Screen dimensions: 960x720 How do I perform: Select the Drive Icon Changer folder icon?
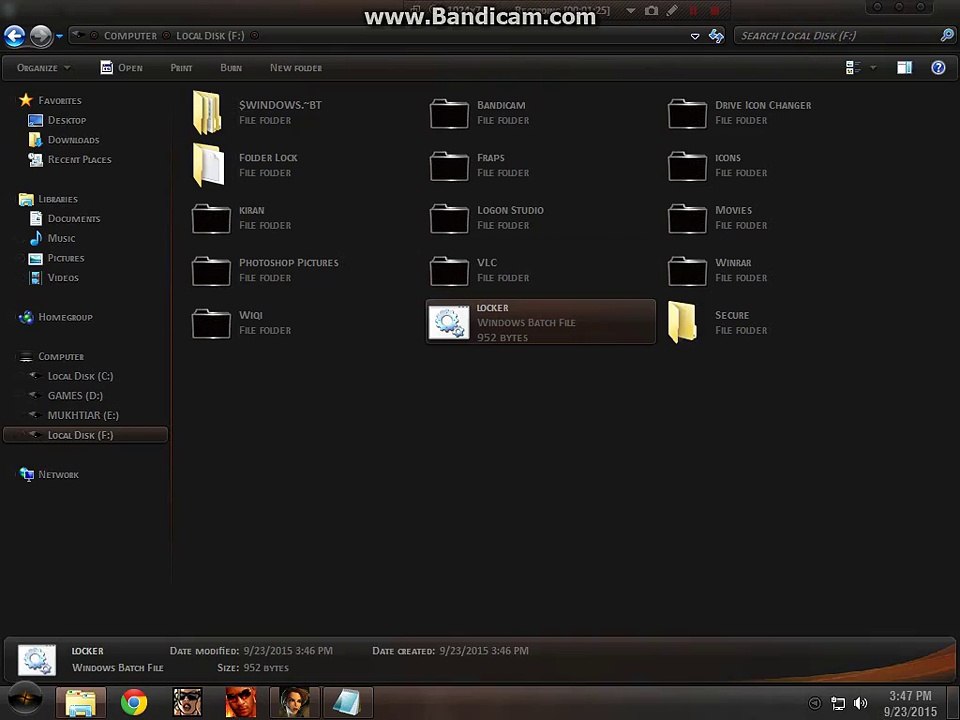pos(688,113)
